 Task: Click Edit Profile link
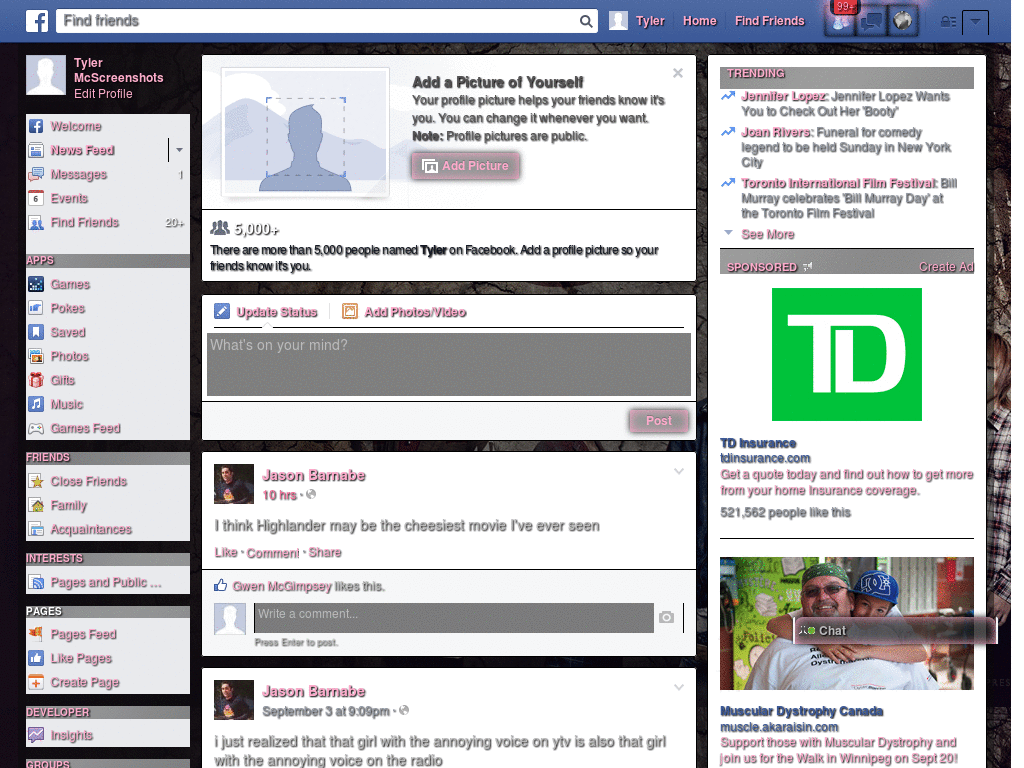tap(103, 93)
